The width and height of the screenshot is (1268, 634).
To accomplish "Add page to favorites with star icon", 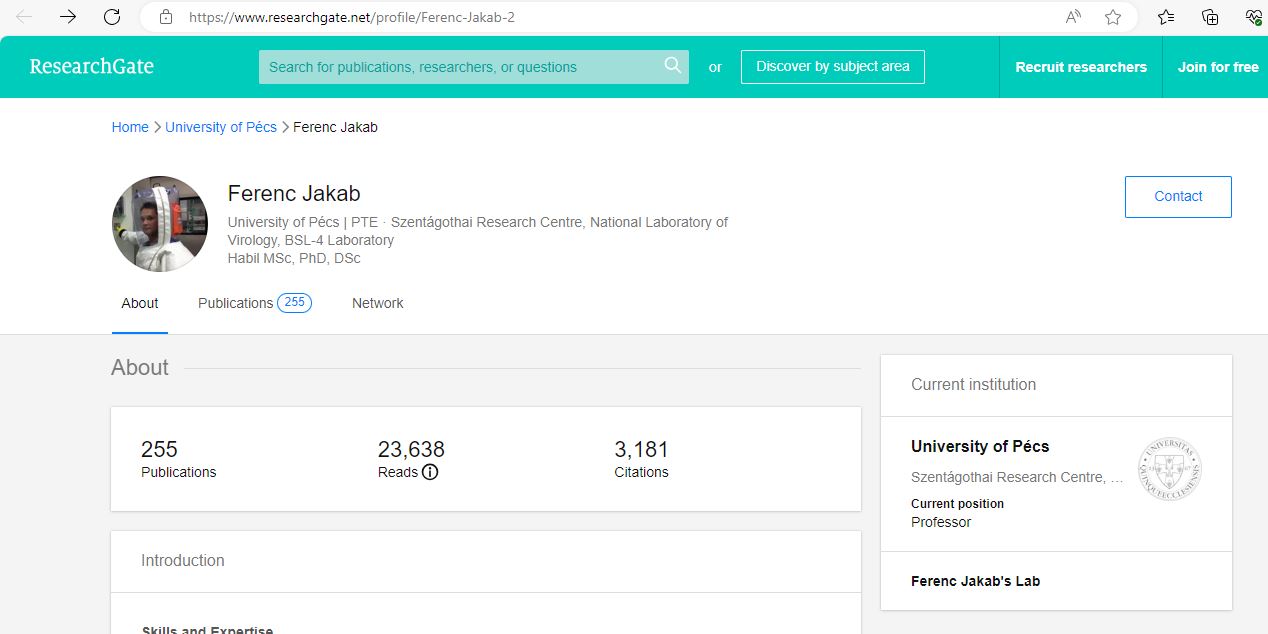I will (1113, 17).
